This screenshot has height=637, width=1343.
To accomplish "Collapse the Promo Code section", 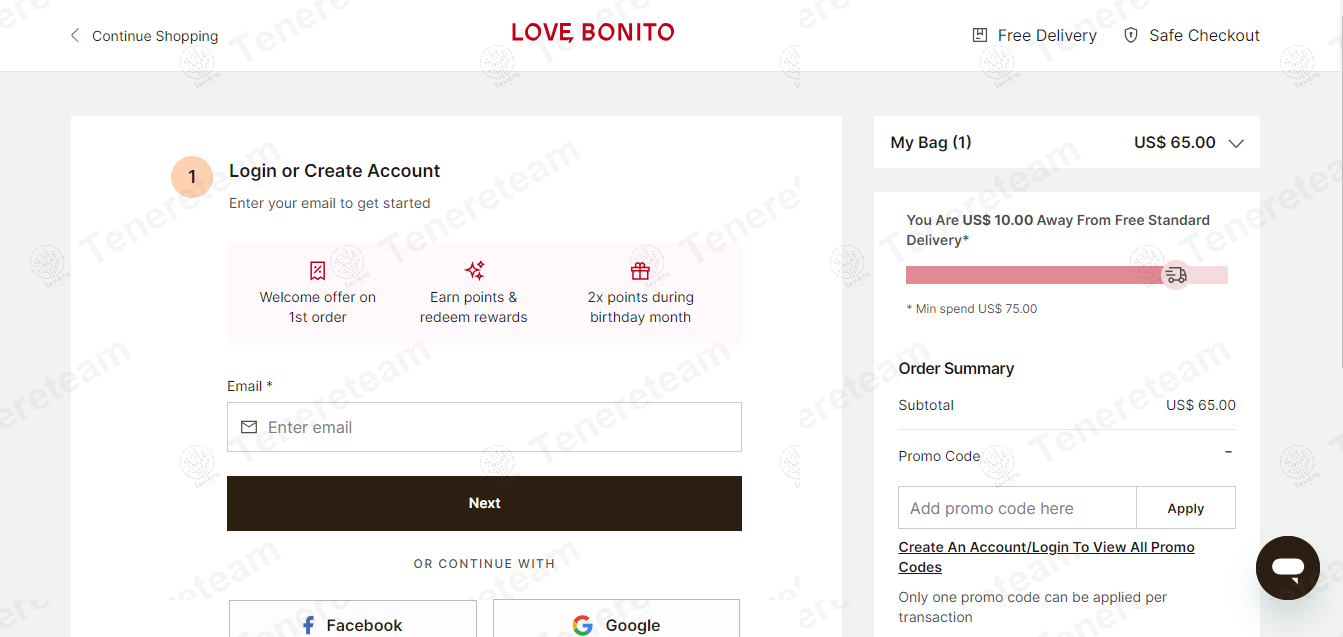I will [1229, 452].
